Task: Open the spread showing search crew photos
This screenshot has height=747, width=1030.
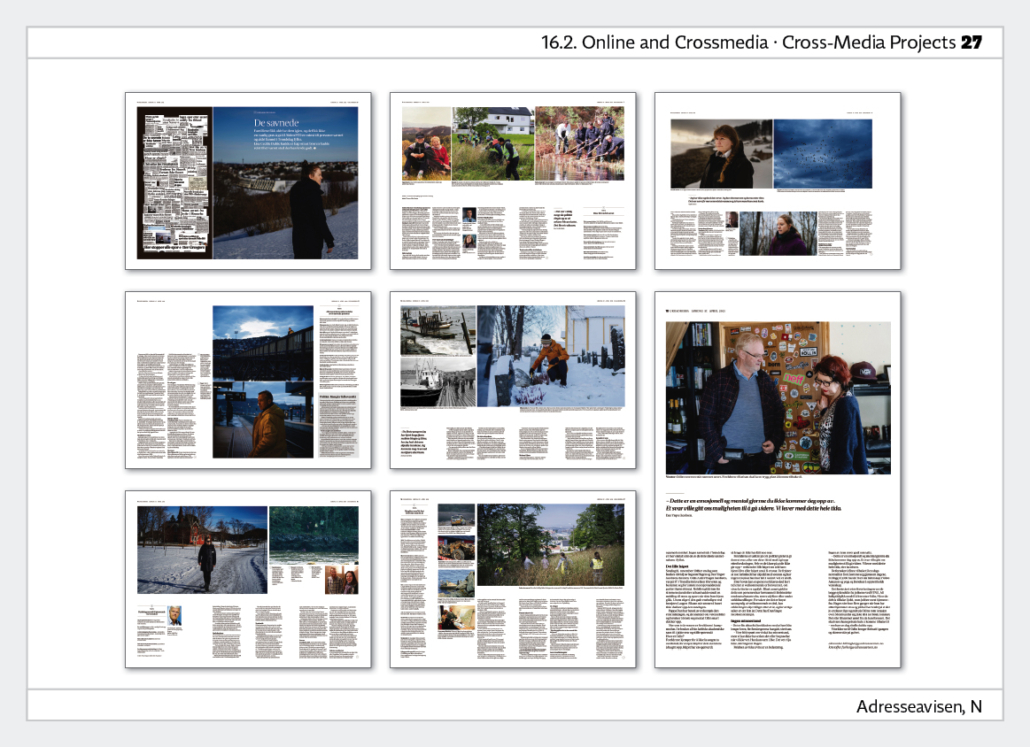Action: click(x=513, y=181)
